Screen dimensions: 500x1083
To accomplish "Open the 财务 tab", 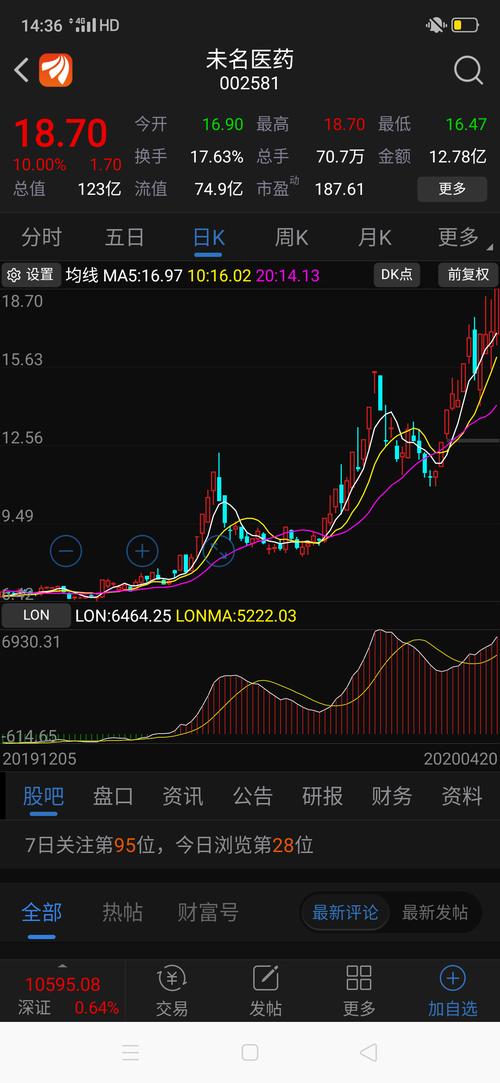I will tap(392, 796).
